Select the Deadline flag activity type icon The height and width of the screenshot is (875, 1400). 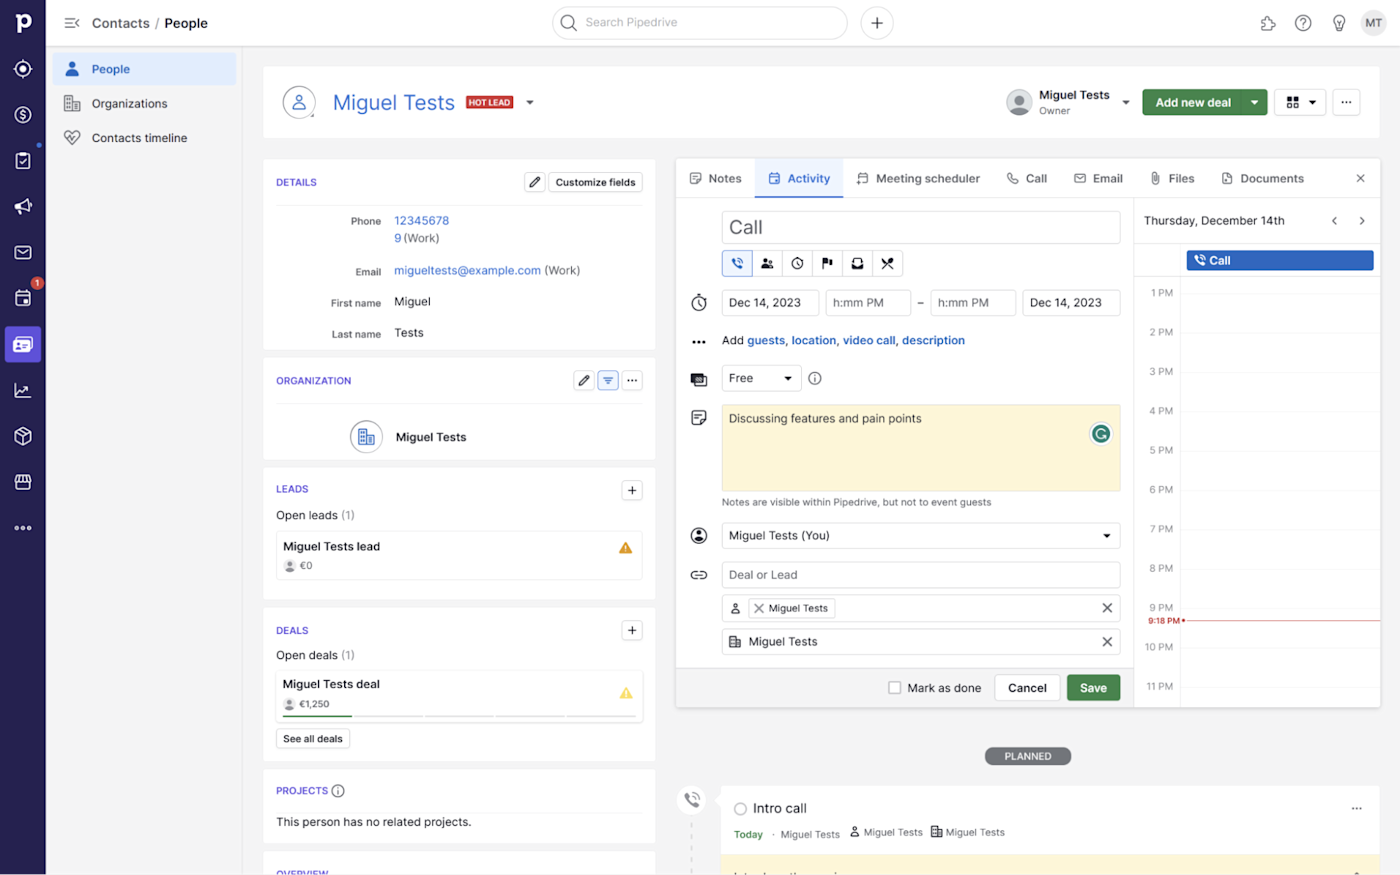pos(827,263)
